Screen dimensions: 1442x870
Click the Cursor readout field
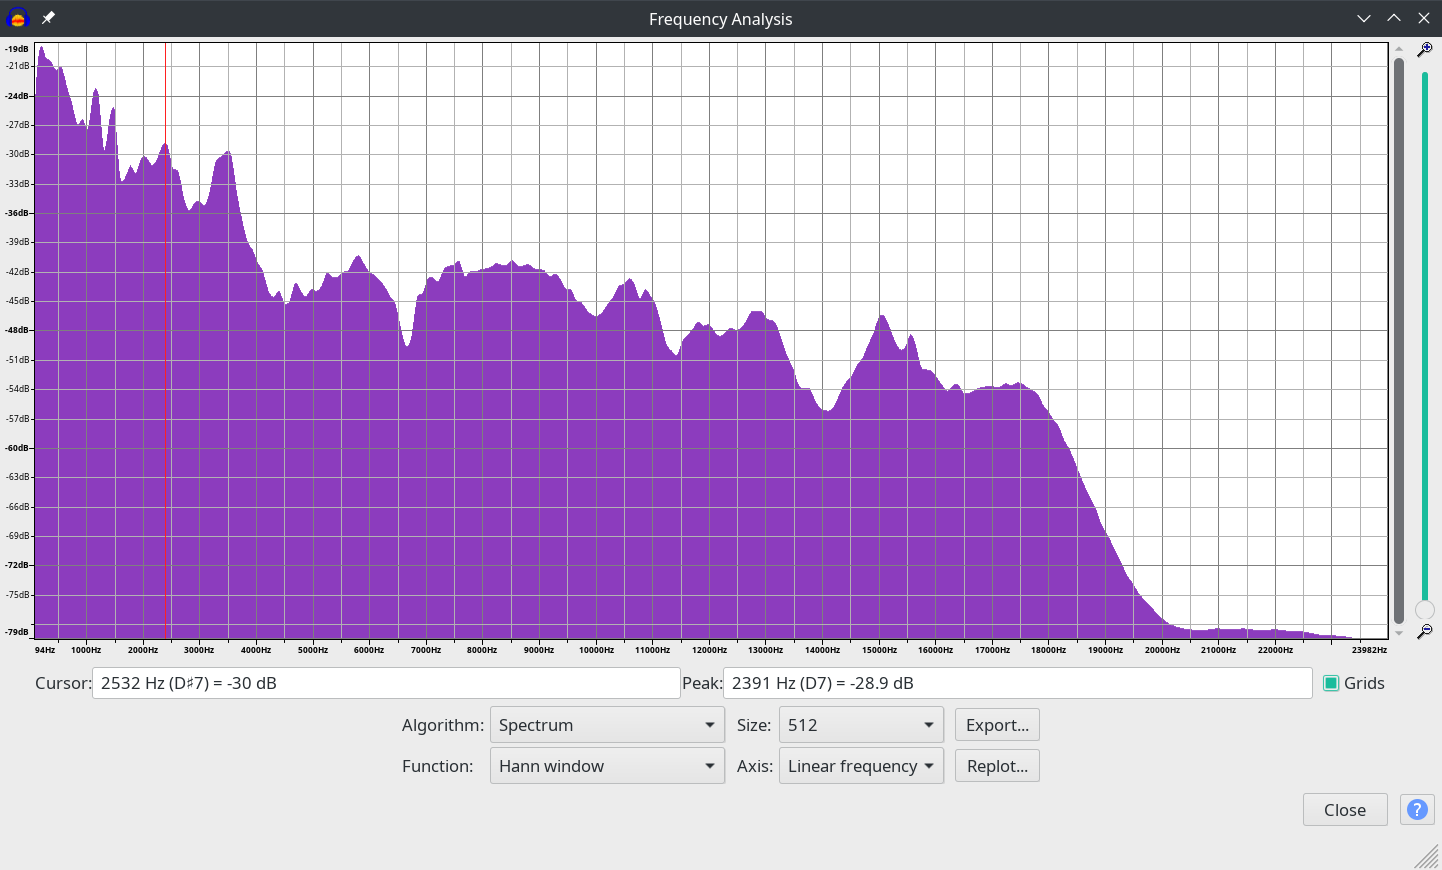[x=386, y=683]
